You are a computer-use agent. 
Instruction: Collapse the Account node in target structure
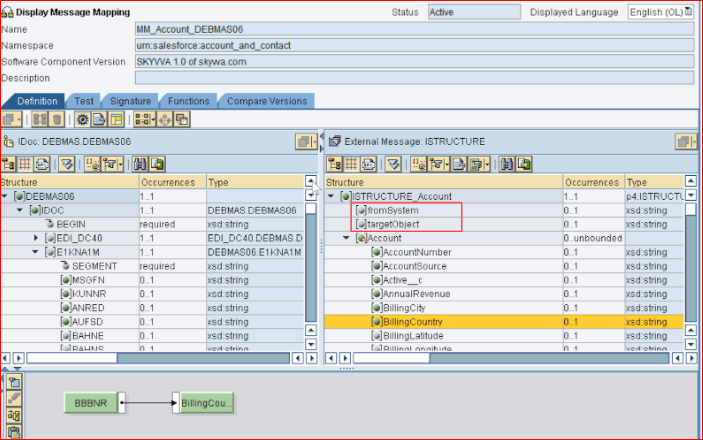pyautogui.click(x=347, y=238)
